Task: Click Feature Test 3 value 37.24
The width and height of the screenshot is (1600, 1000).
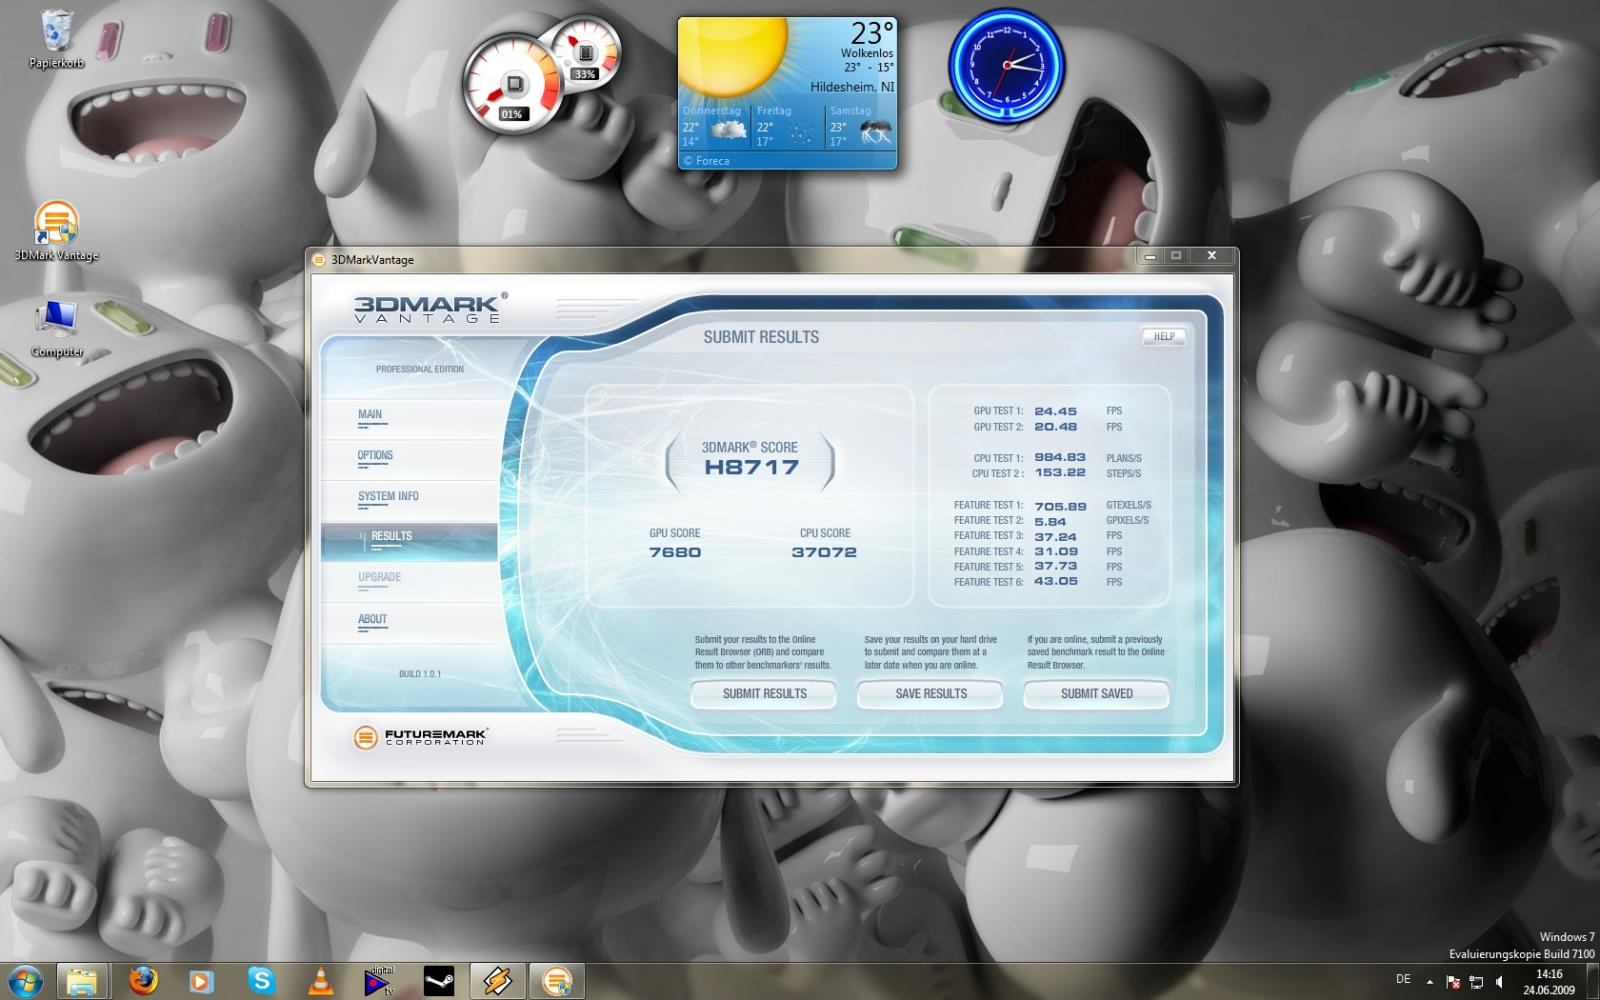Action: click(1056, 537)
